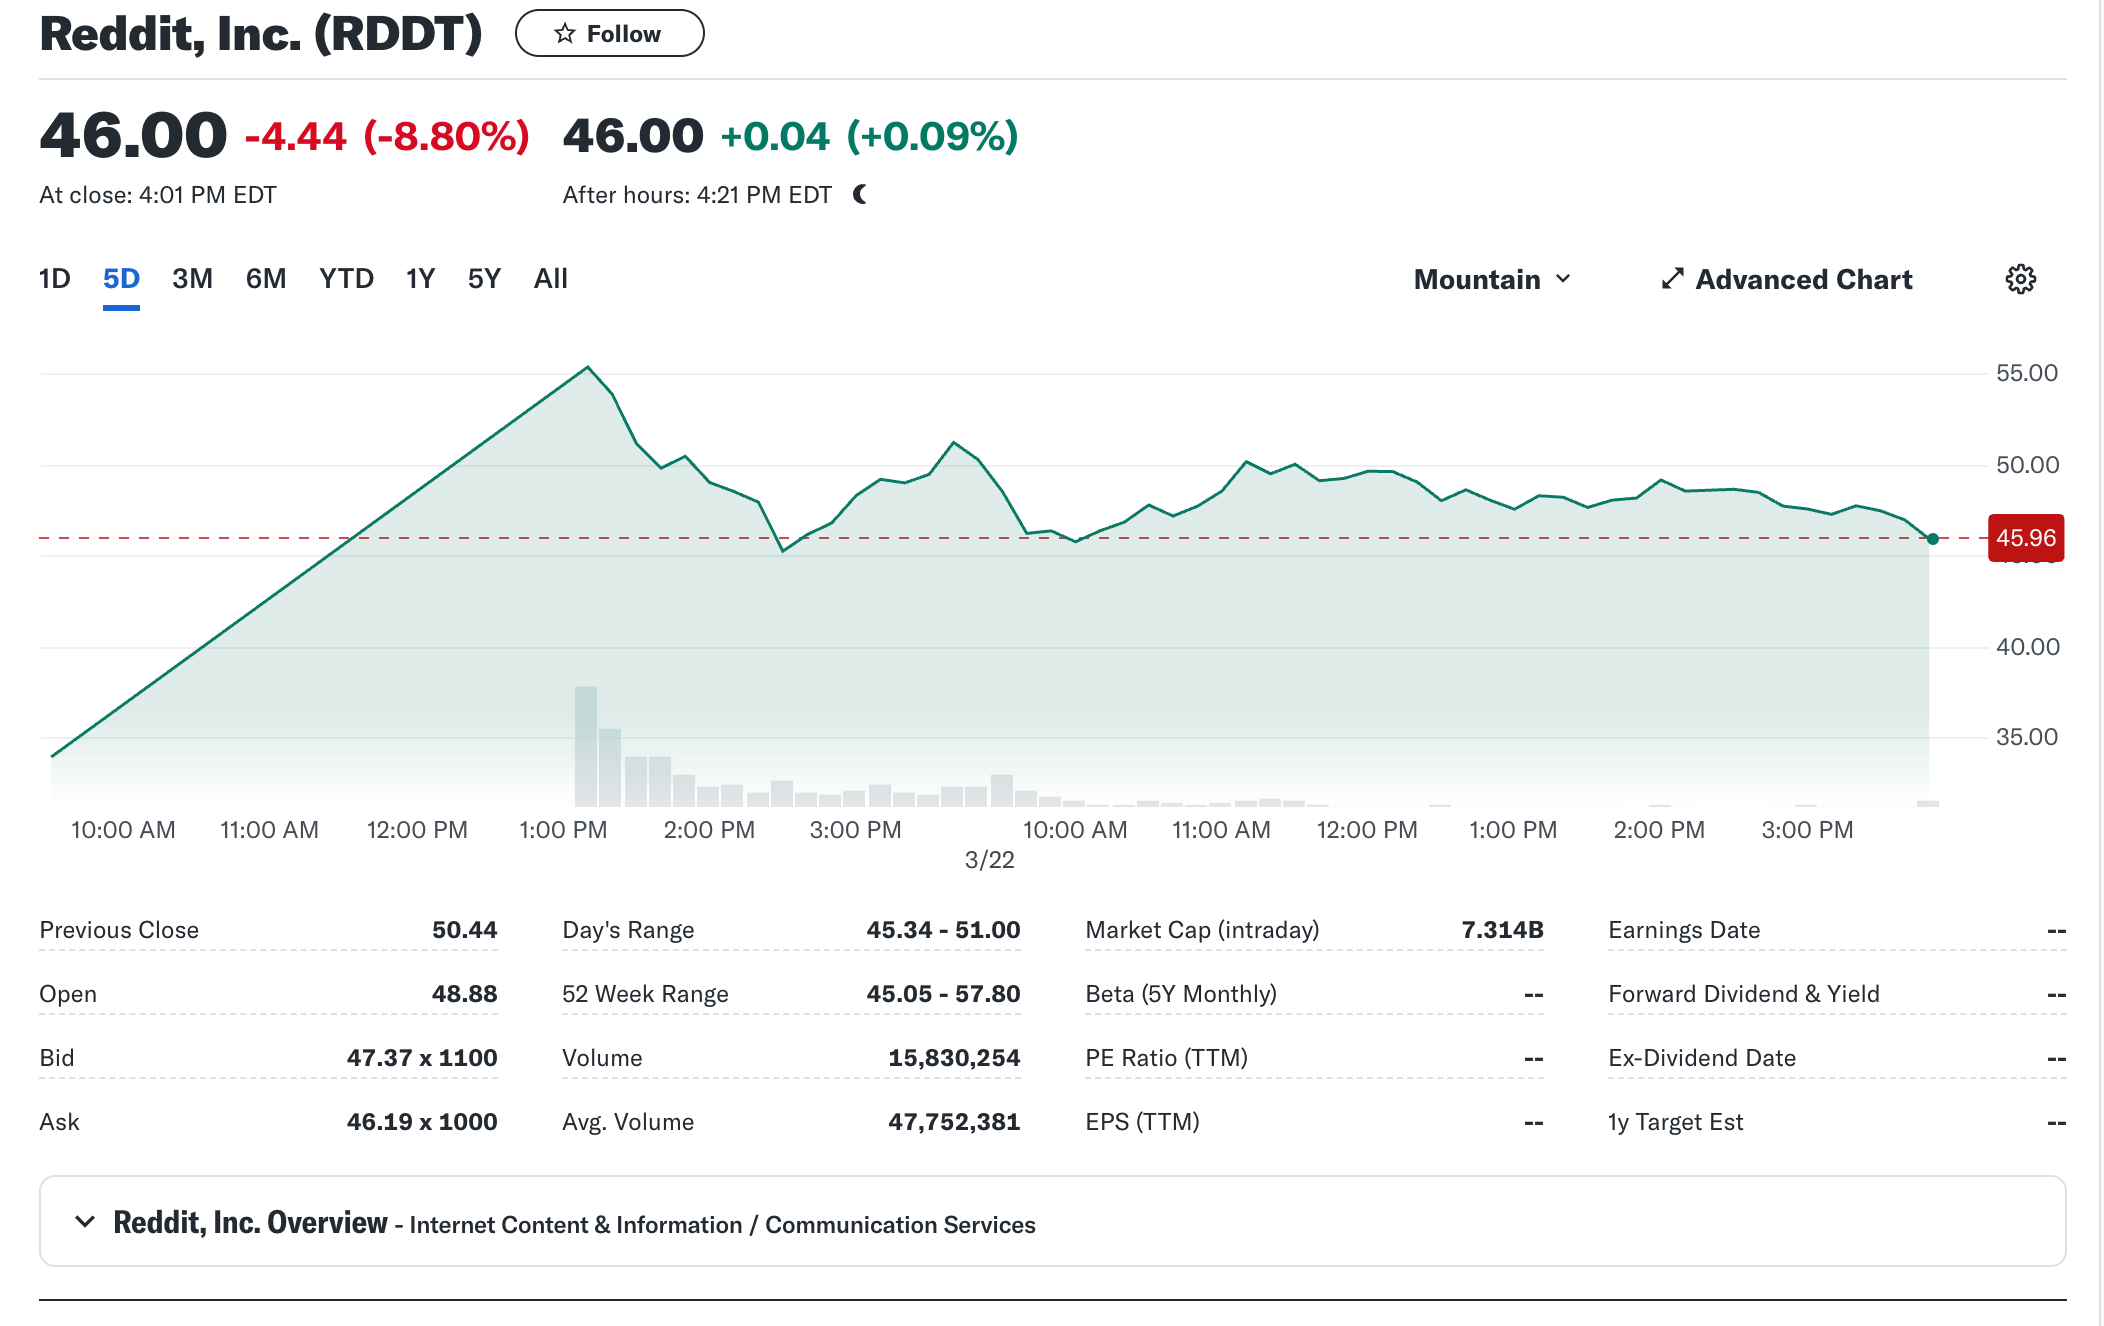Image resolution: width=2104 pixels, height=1326 pixels.
Task: Click Avg. Volume value 47,752,381
Action: pyautogui.click(x=954, y=1122)
